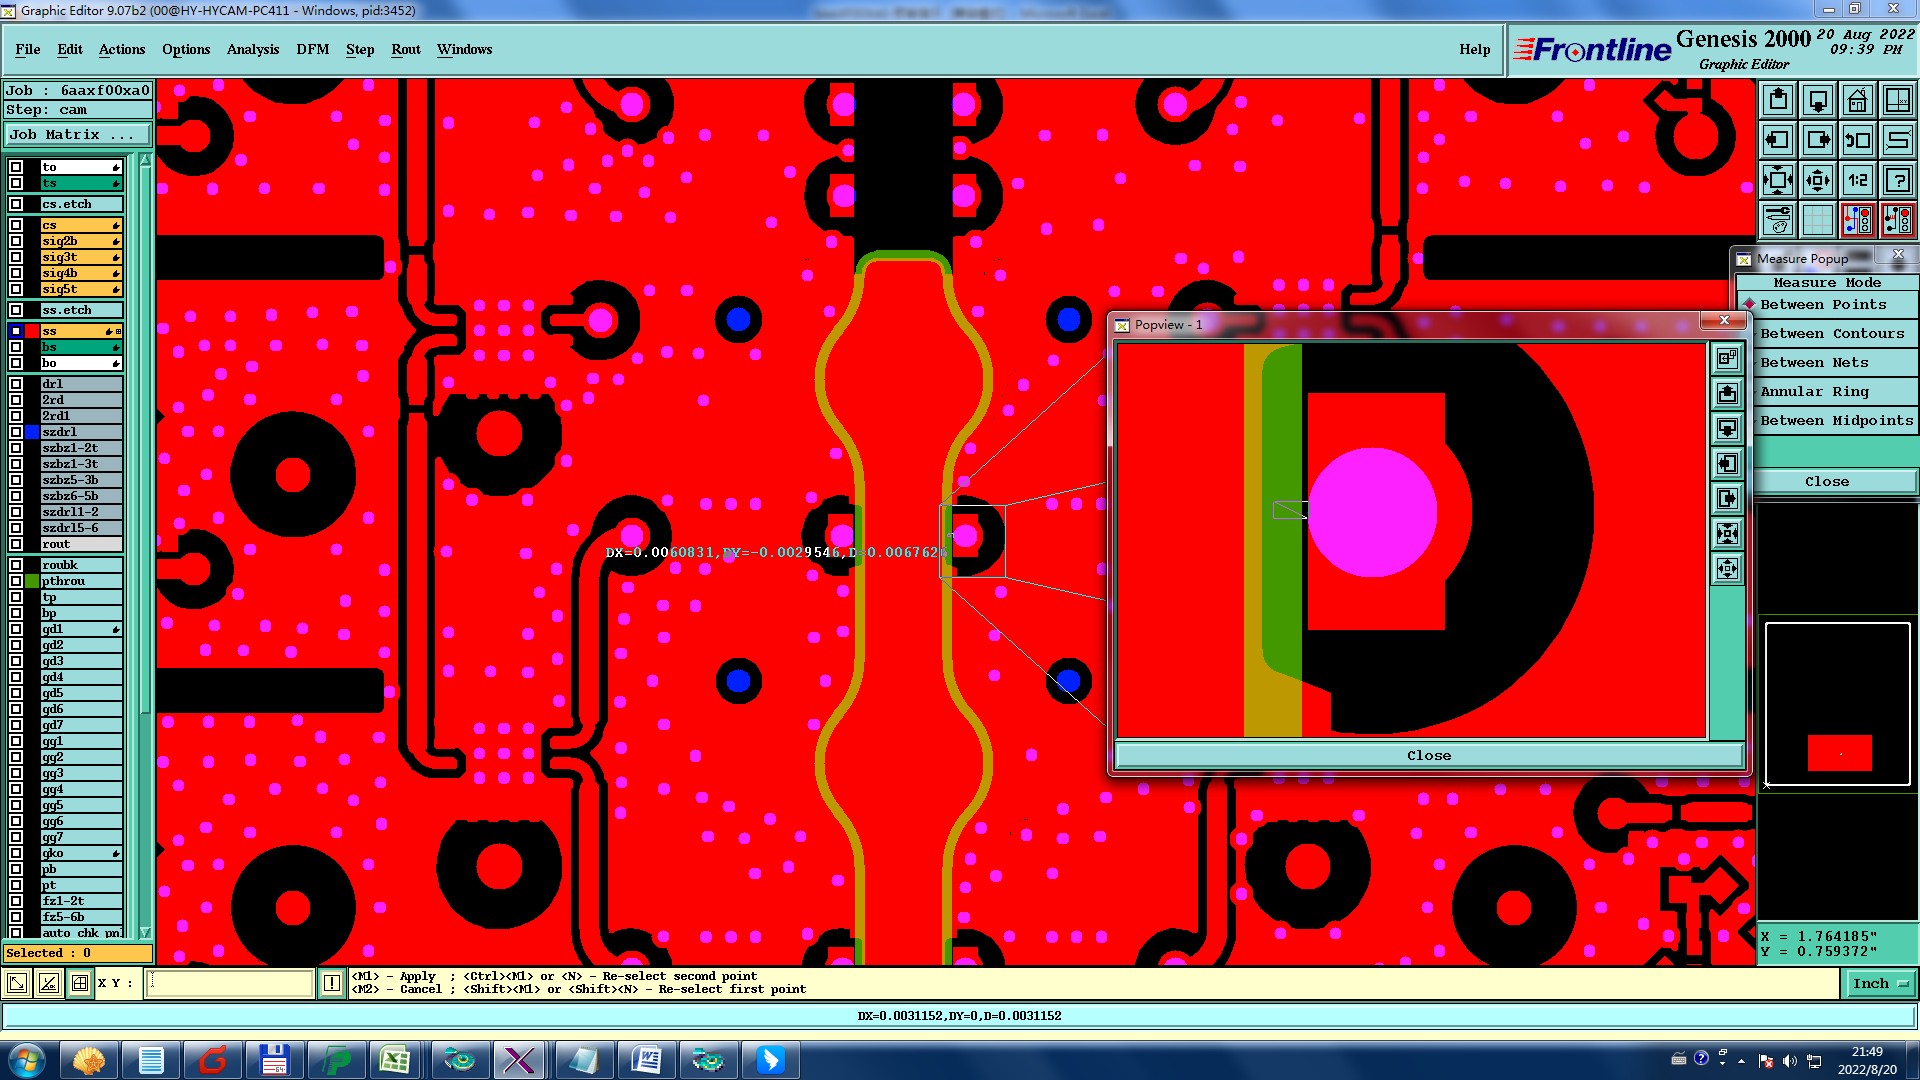Open the DFM menu
1920x1080 pixels.
pyautogui.click(x=312, y=49)
